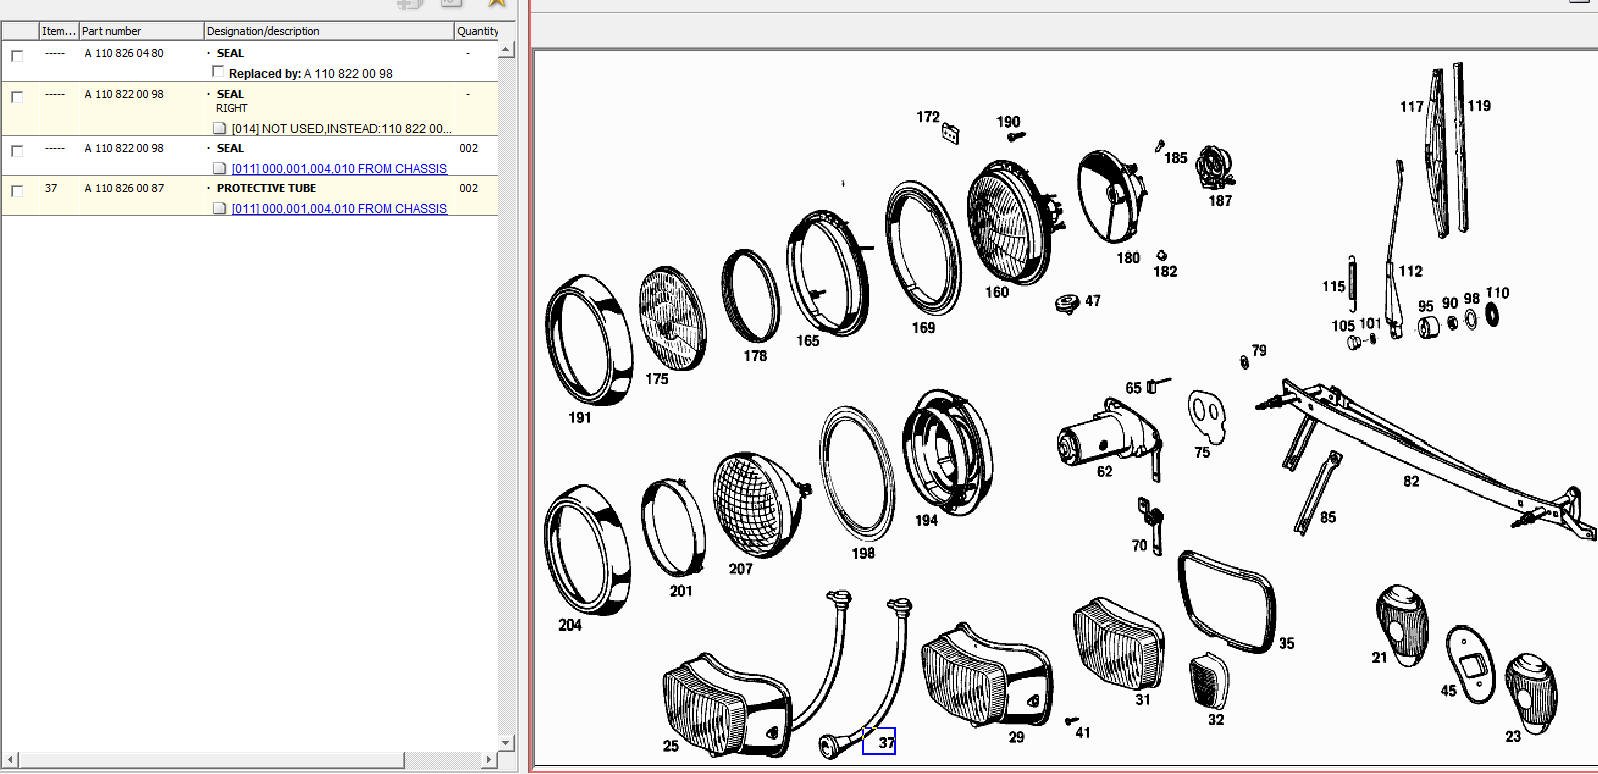1598x774 pixels.
Task: Click callout 41 near the small screw
Action: 1083,732
